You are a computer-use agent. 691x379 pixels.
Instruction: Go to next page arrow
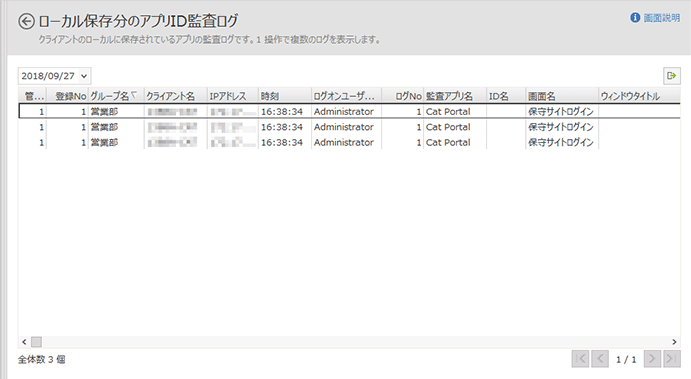coord(652,359)
